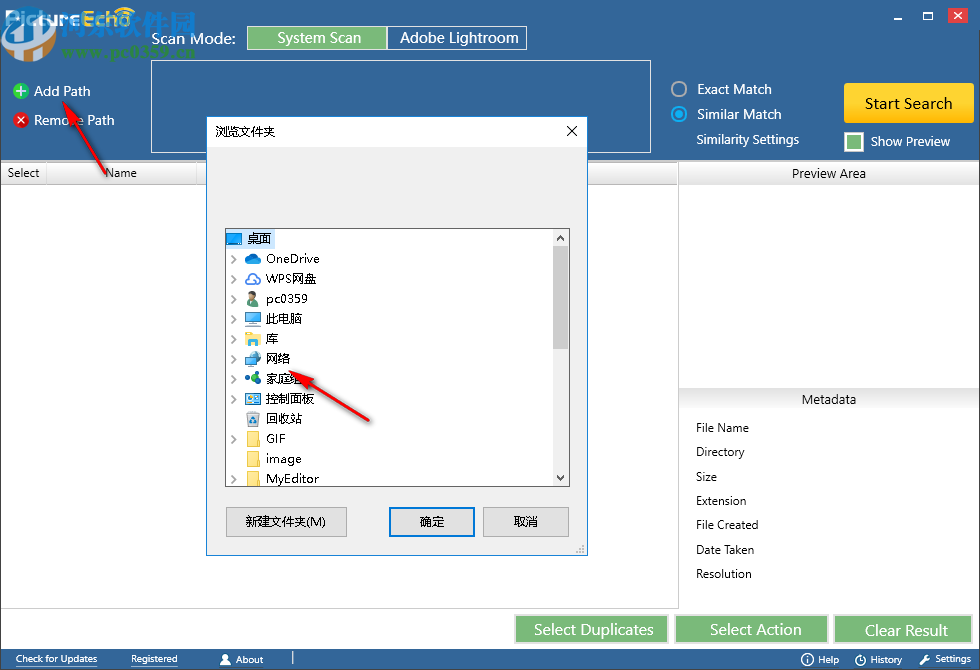Click the folder tree scroll up arrow
Image resolution: width=980 pixels, height=670 pixels.
pos(561,238)
